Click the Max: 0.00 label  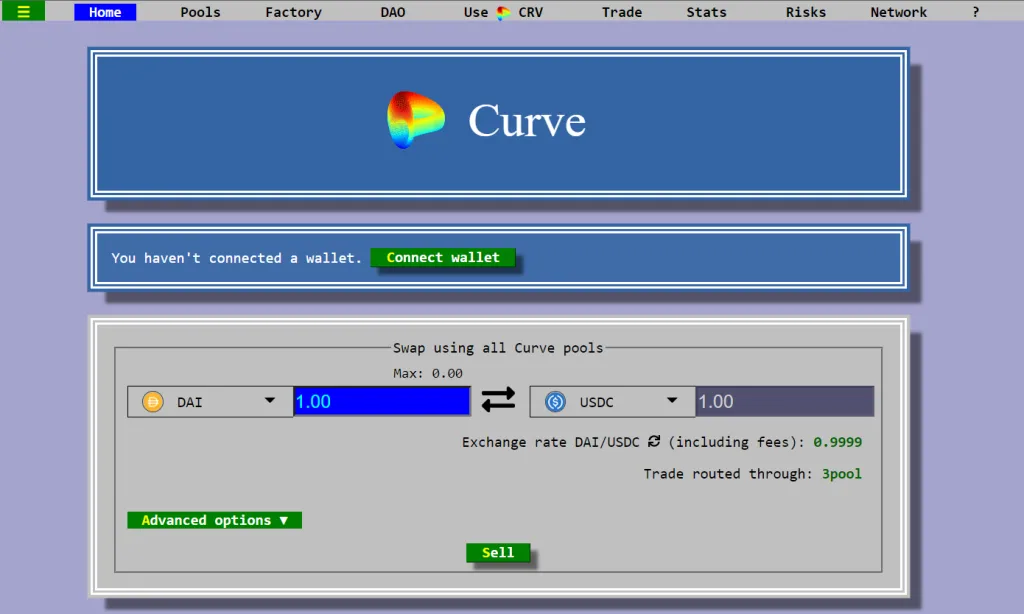[428, 373]
